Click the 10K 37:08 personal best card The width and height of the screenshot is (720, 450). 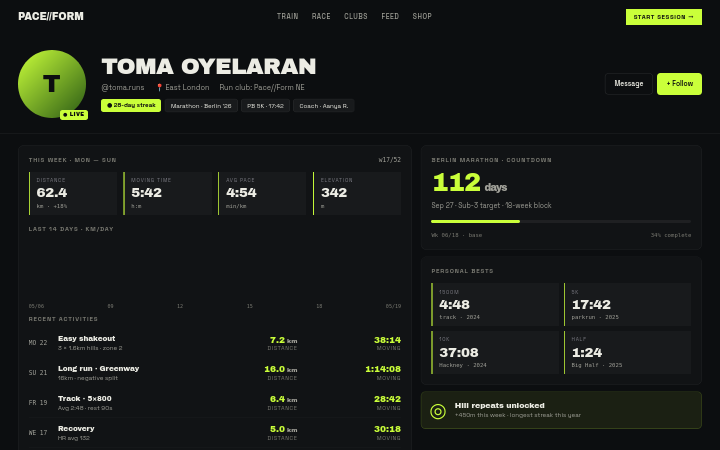tap(495, 352)
